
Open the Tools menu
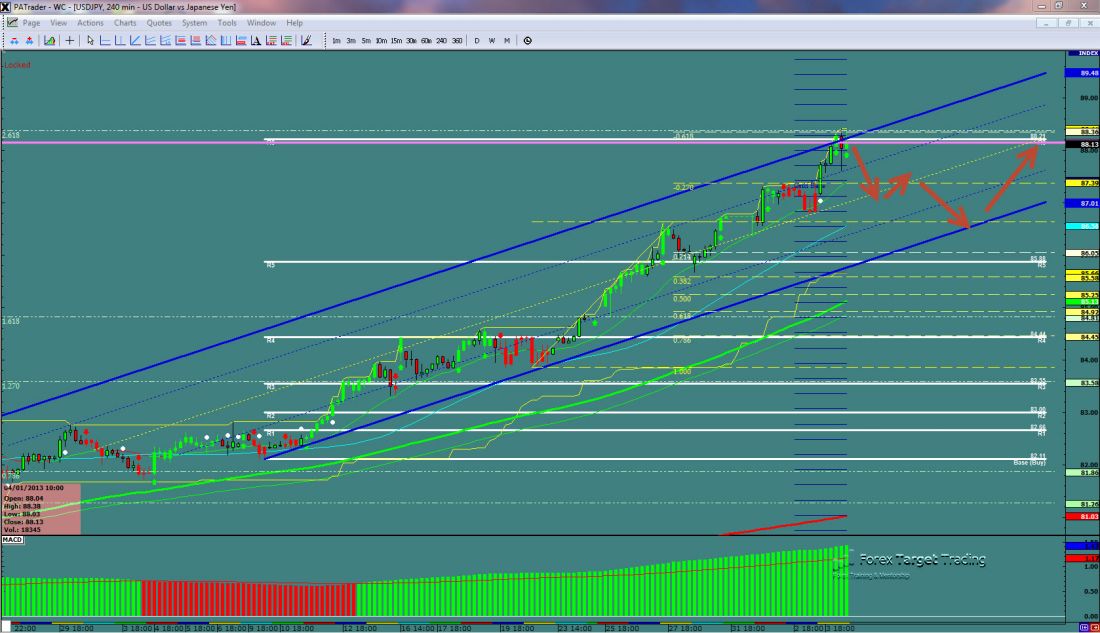tap(227, 22)
